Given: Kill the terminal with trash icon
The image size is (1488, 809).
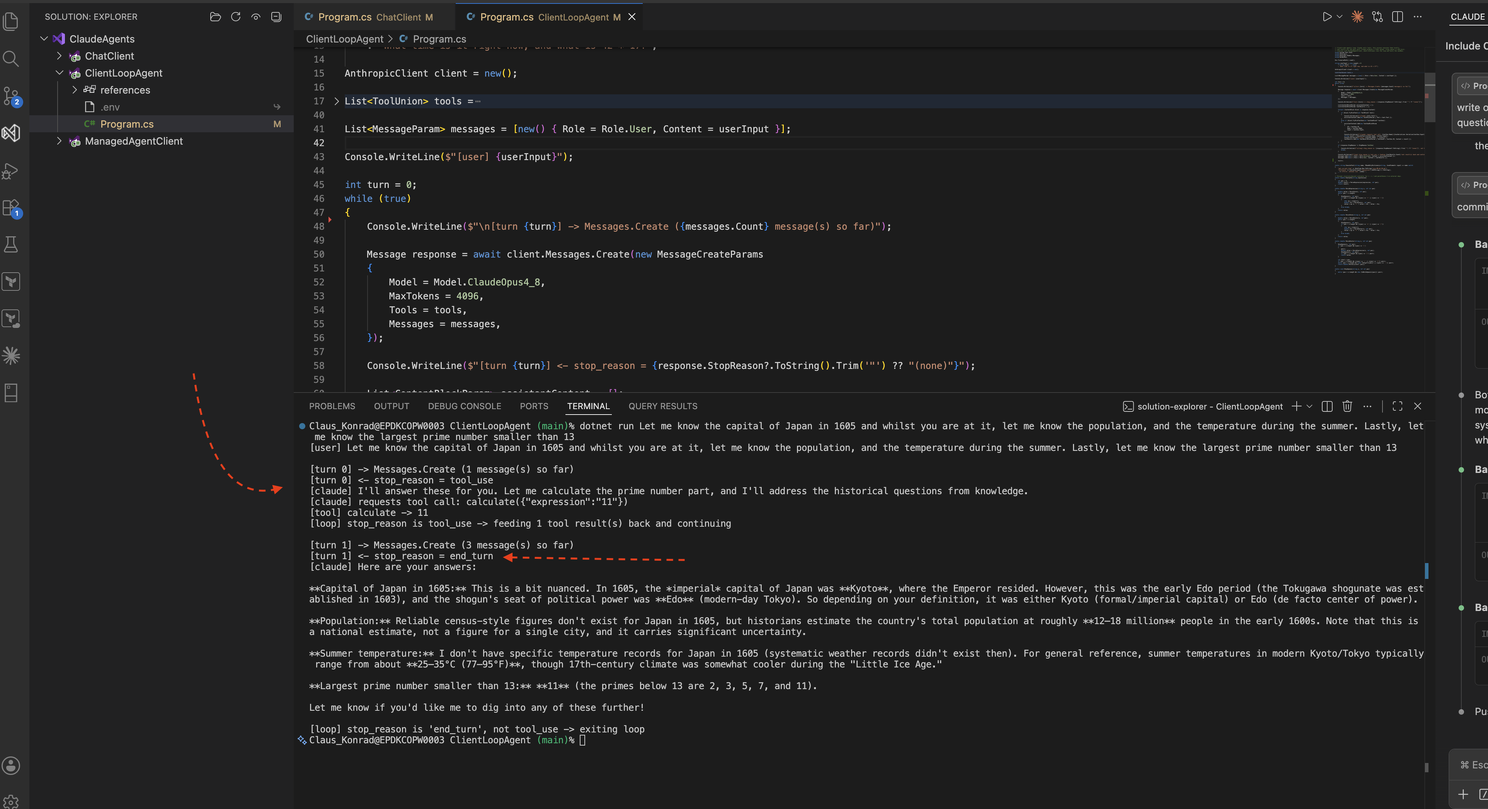Looking at the screenshot, I should 1347,406.
